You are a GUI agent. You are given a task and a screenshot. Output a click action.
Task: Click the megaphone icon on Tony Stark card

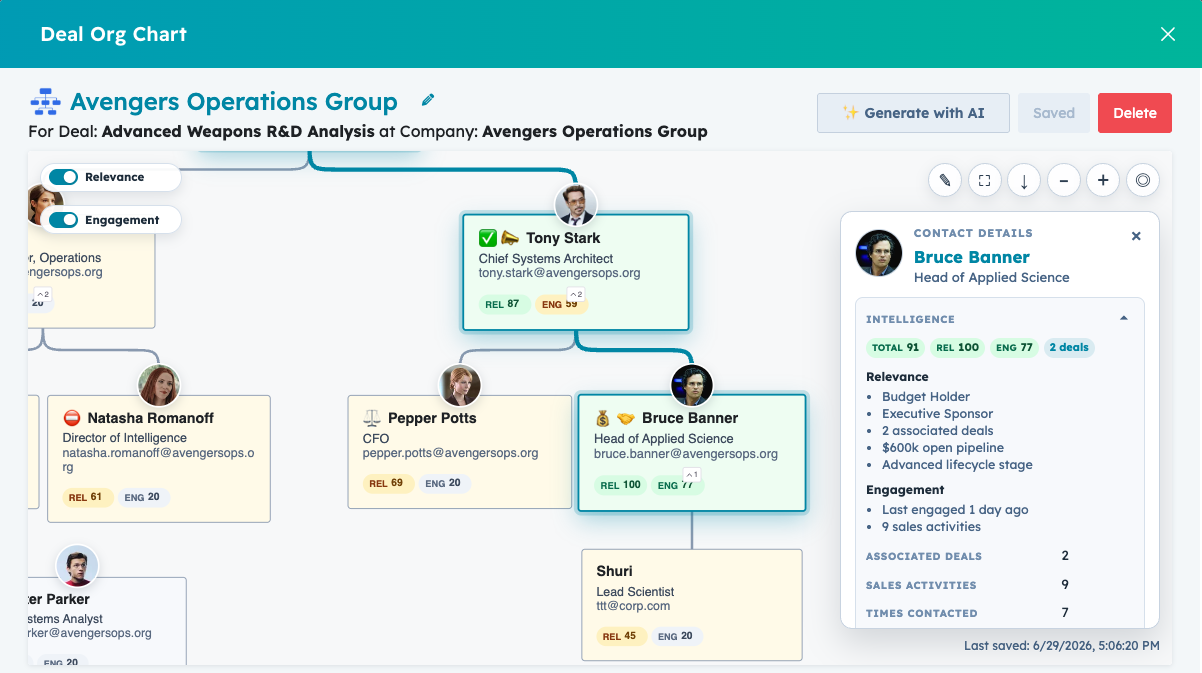click(x=510, y=238)
